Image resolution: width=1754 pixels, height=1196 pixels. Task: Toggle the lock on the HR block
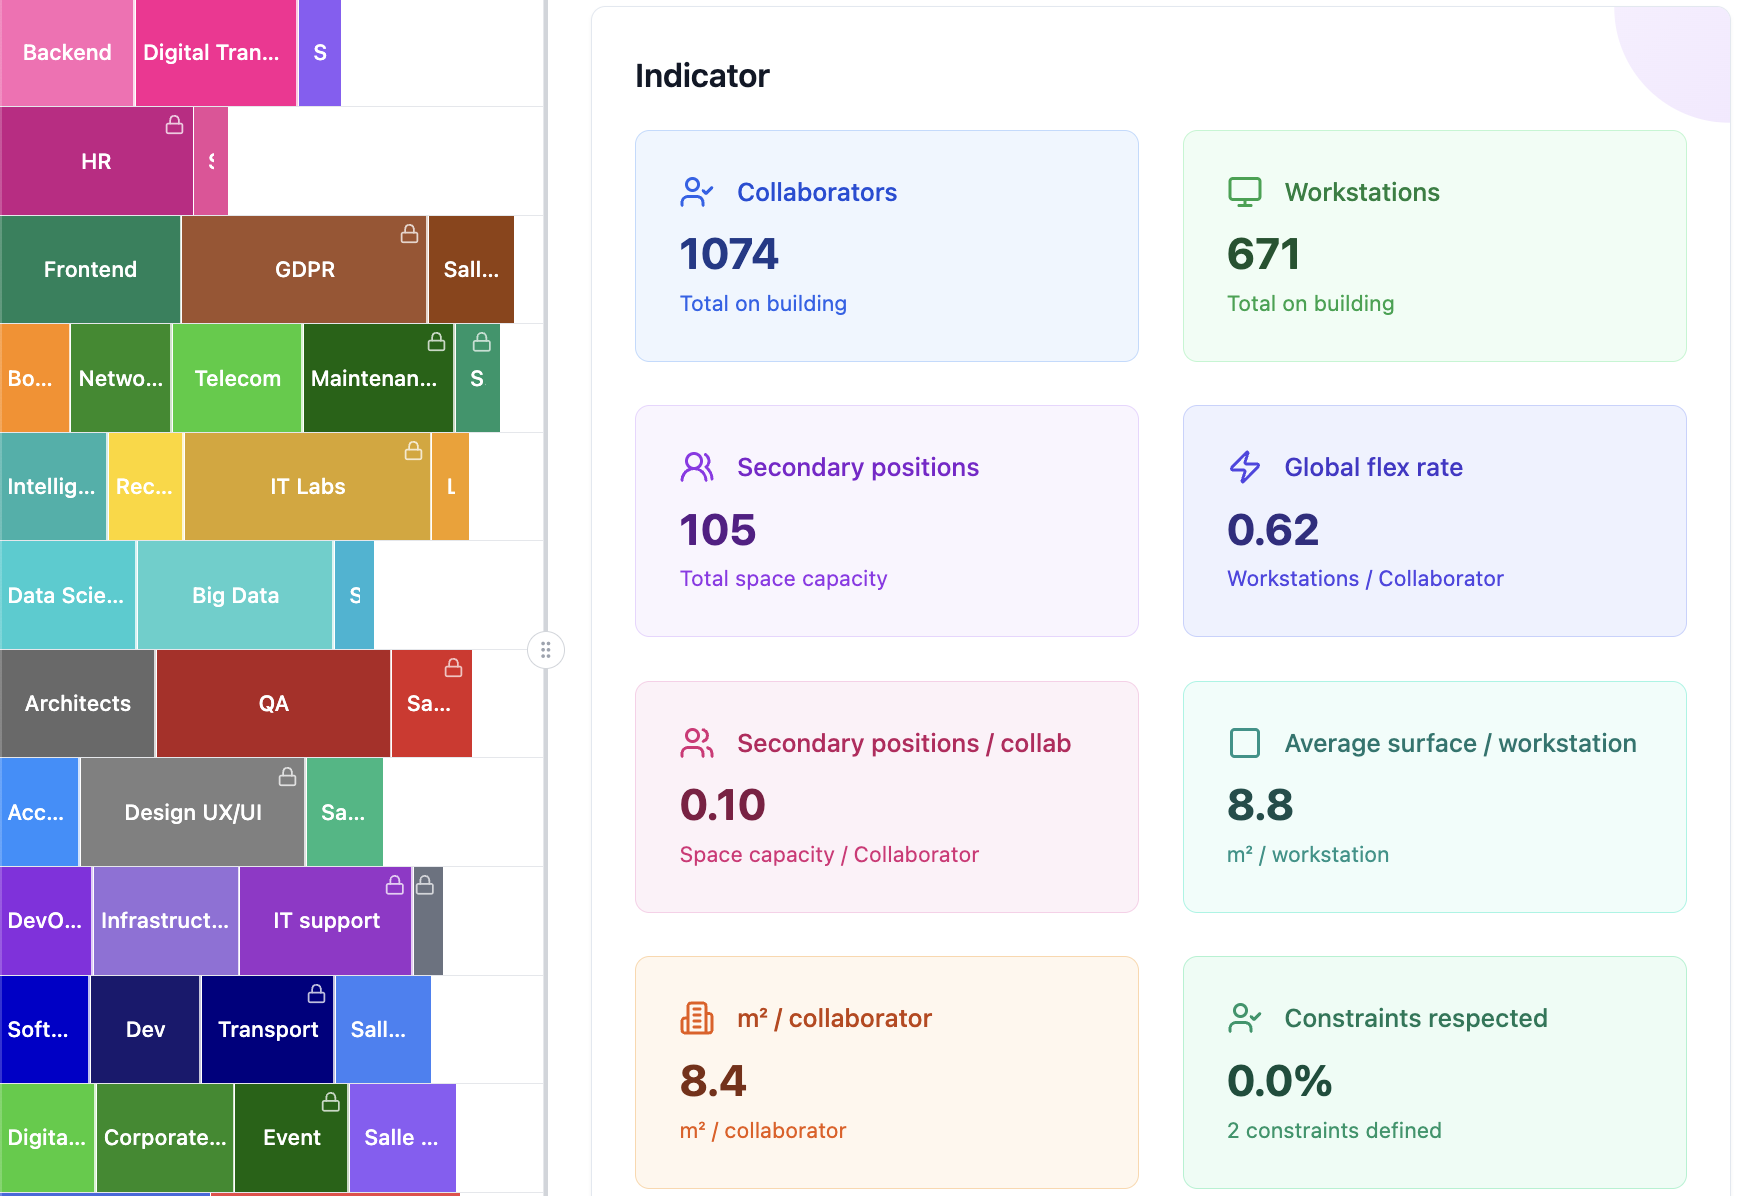[x=174, y=125]
